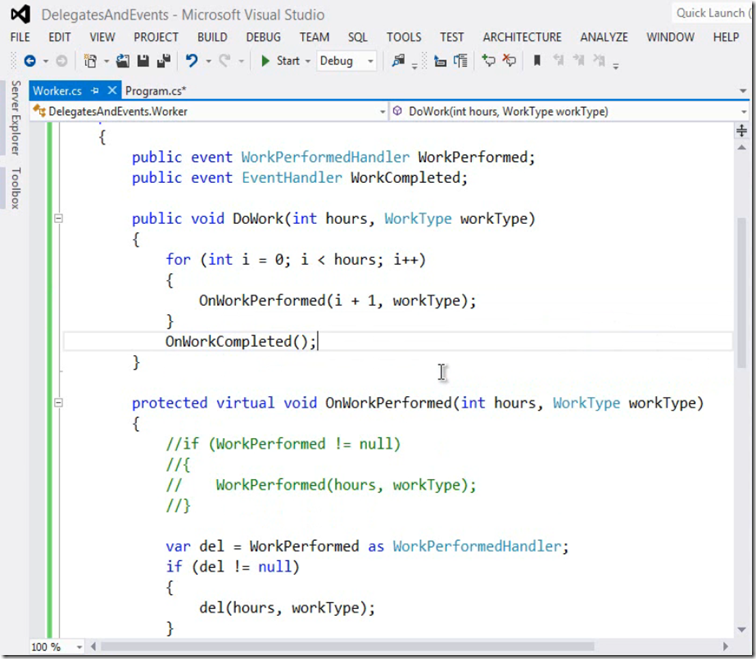756x659 pixels.
Task: Open the Toolbox side panel
Action: tap(16, 188)
